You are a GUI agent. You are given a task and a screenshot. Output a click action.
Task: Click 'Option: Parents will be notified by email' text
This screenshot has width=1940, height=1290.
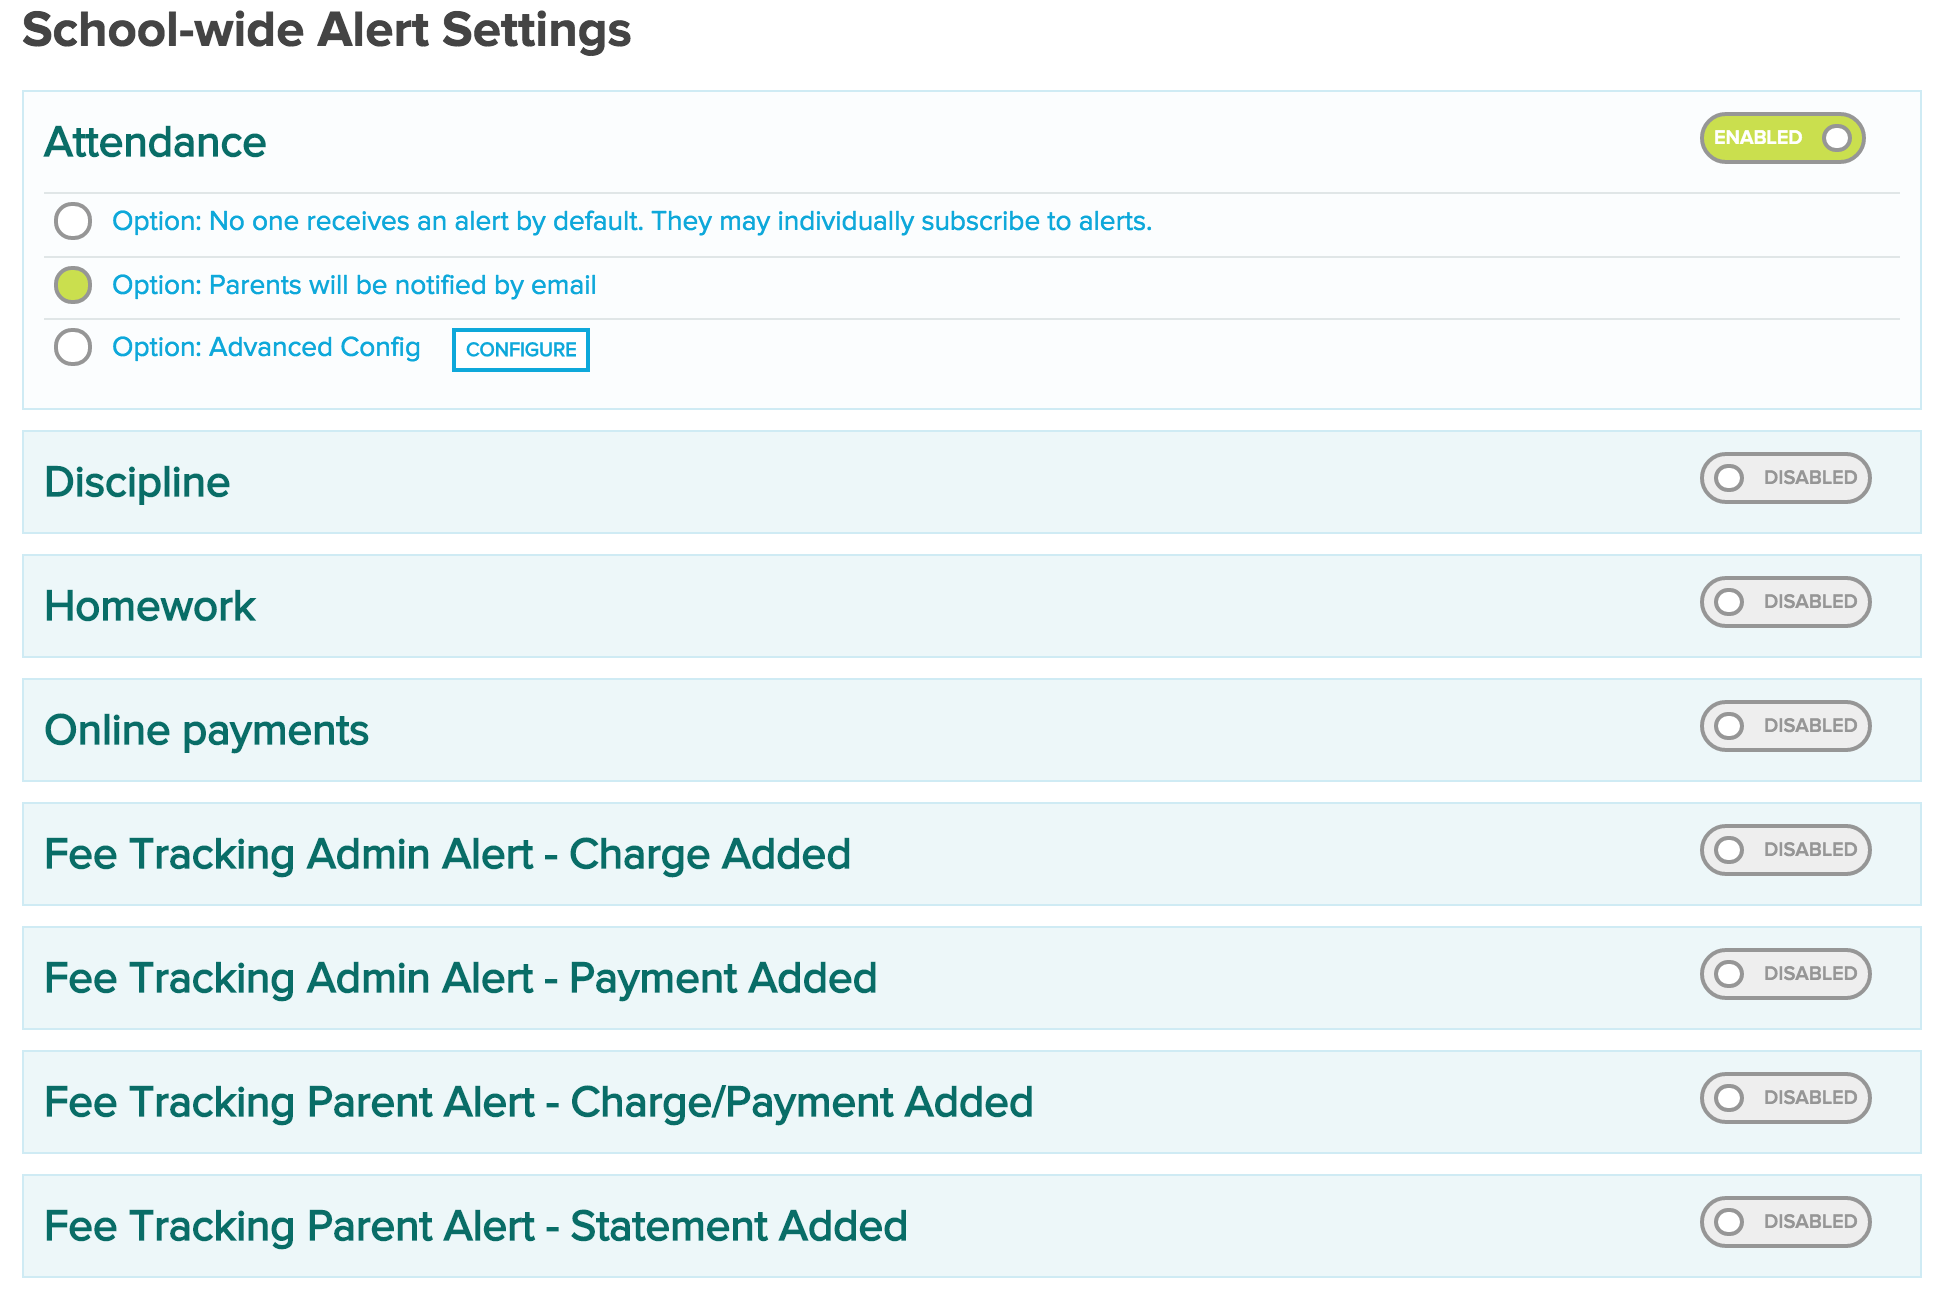pyautogui.click(x=354, y=285)
